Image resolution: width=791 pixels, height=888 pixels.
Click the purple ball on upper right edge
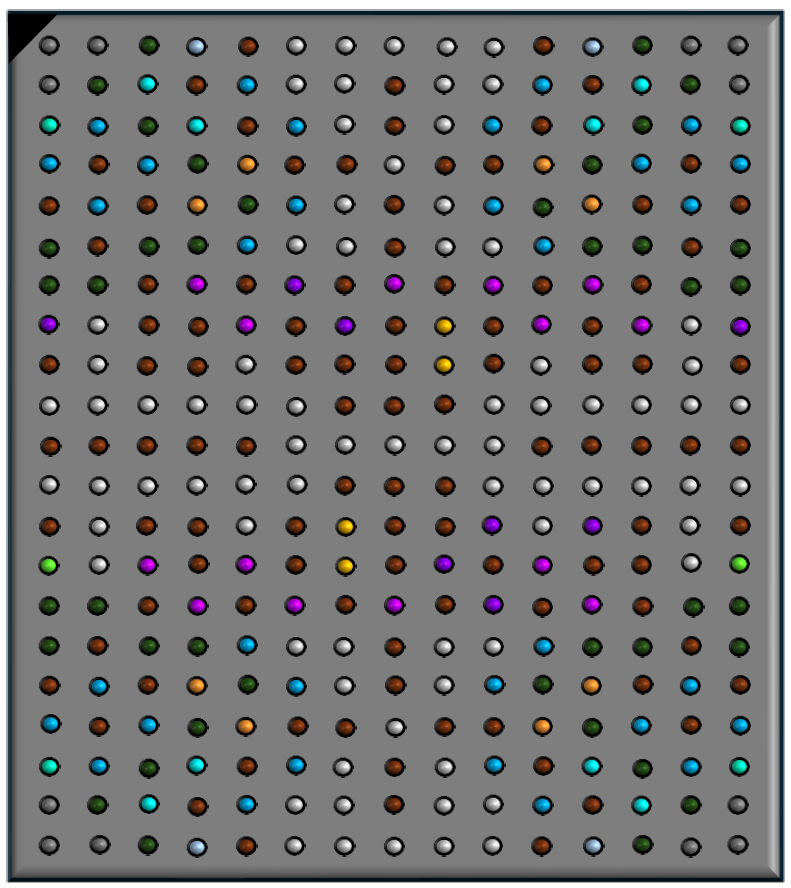[740, 326]
